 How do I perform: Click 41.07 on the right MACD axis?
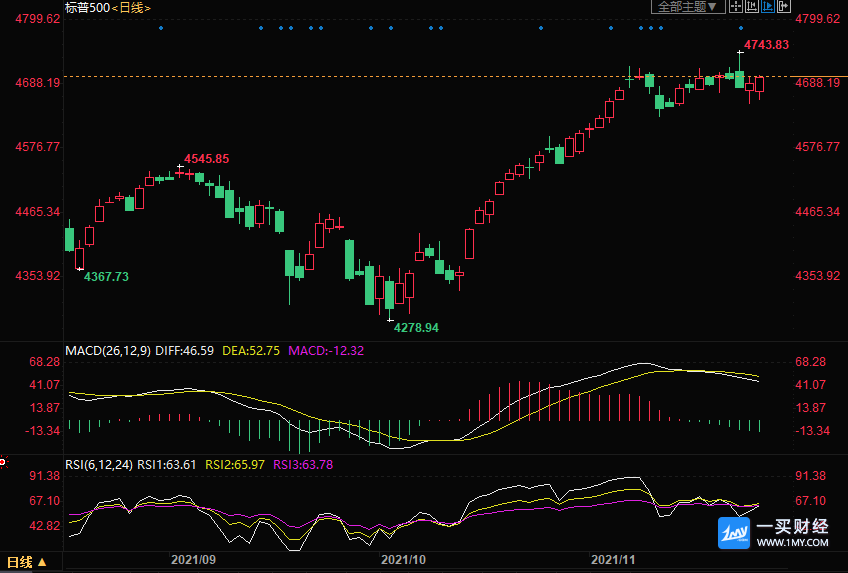[810, 385]
